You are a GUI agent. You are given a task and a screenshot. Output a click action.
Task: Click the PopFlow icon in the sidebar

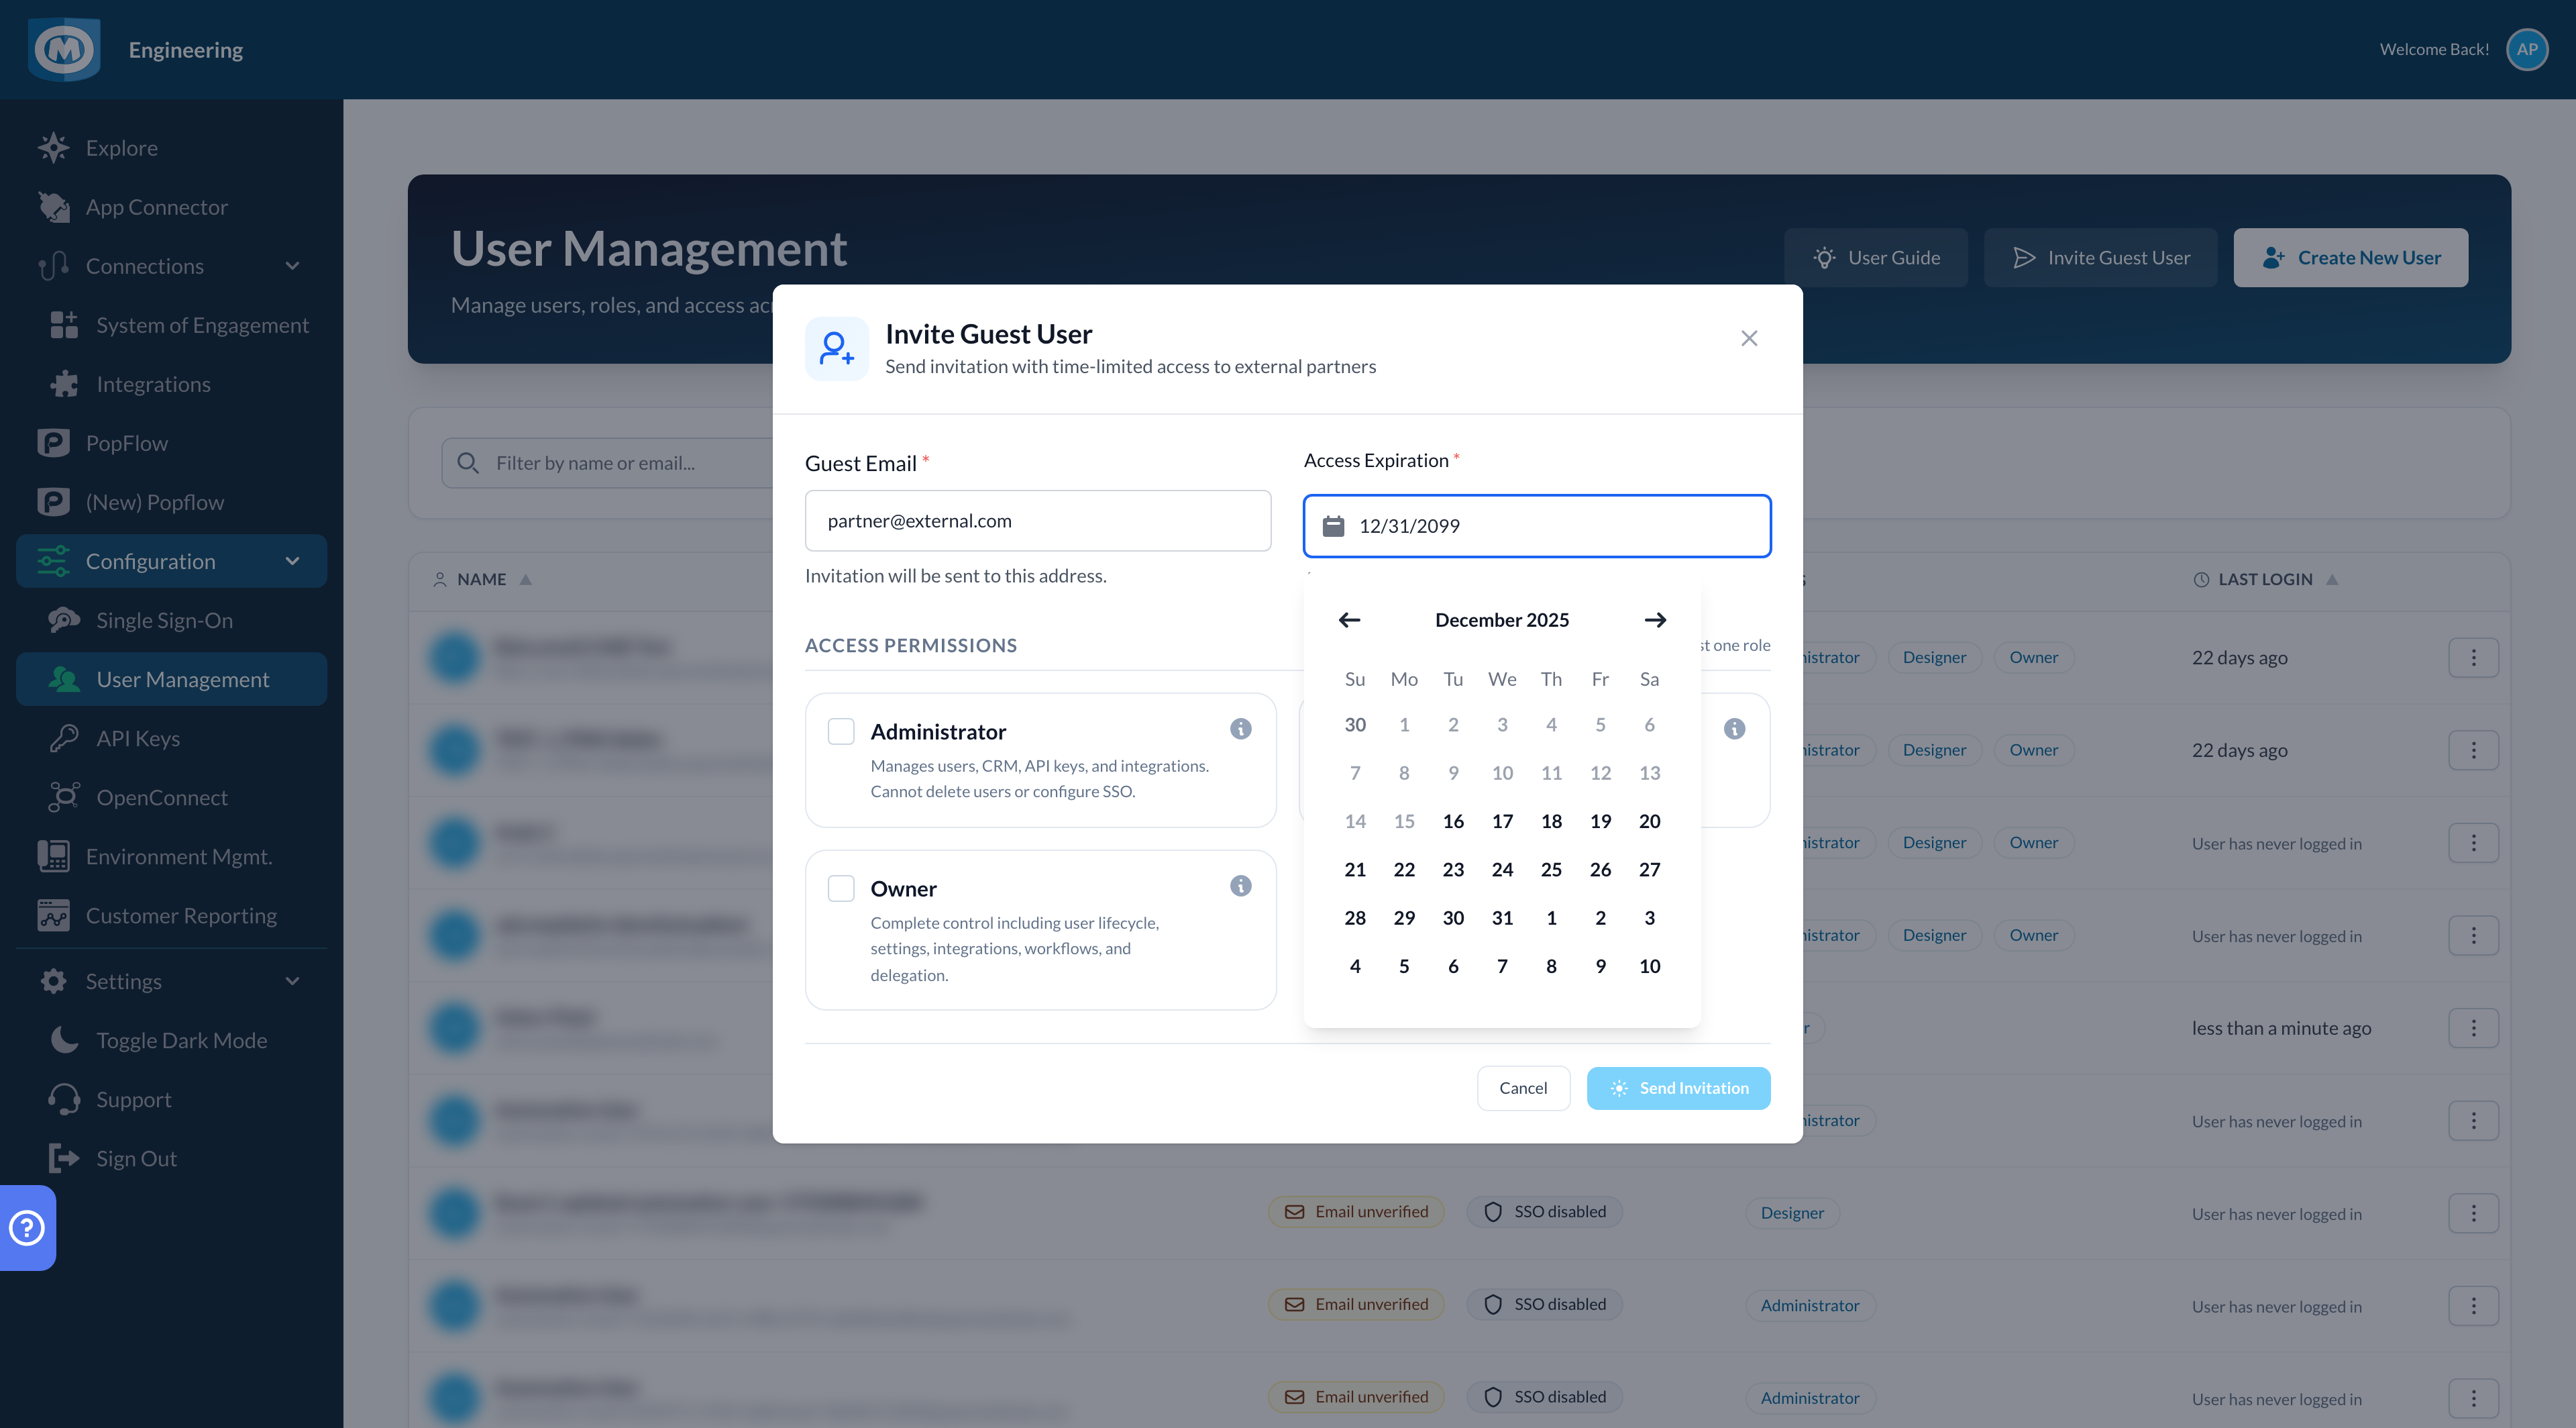point(54,443)
